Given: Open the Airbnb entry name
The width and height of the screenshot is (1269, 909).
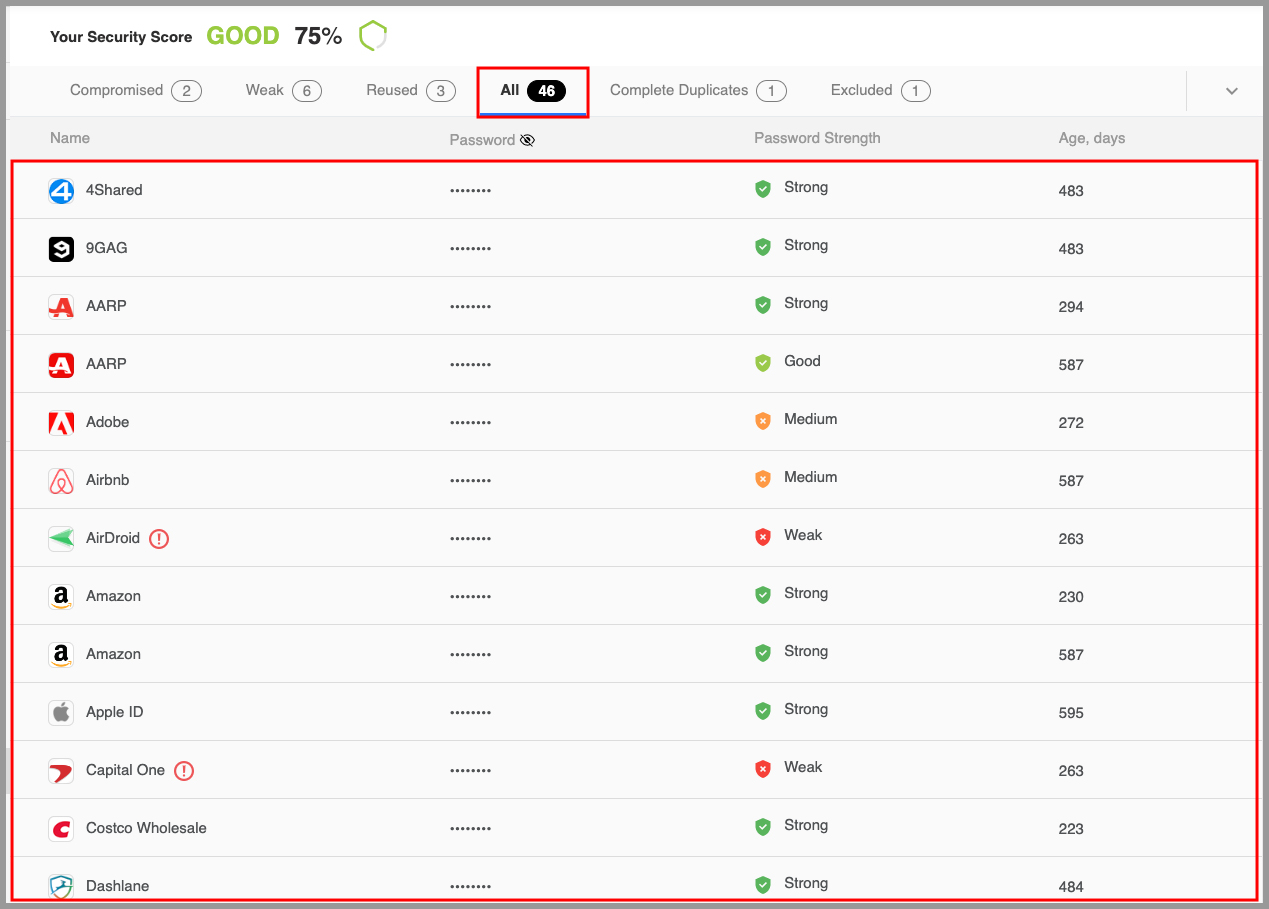Looking at the screenshot, I should [108, 480].
